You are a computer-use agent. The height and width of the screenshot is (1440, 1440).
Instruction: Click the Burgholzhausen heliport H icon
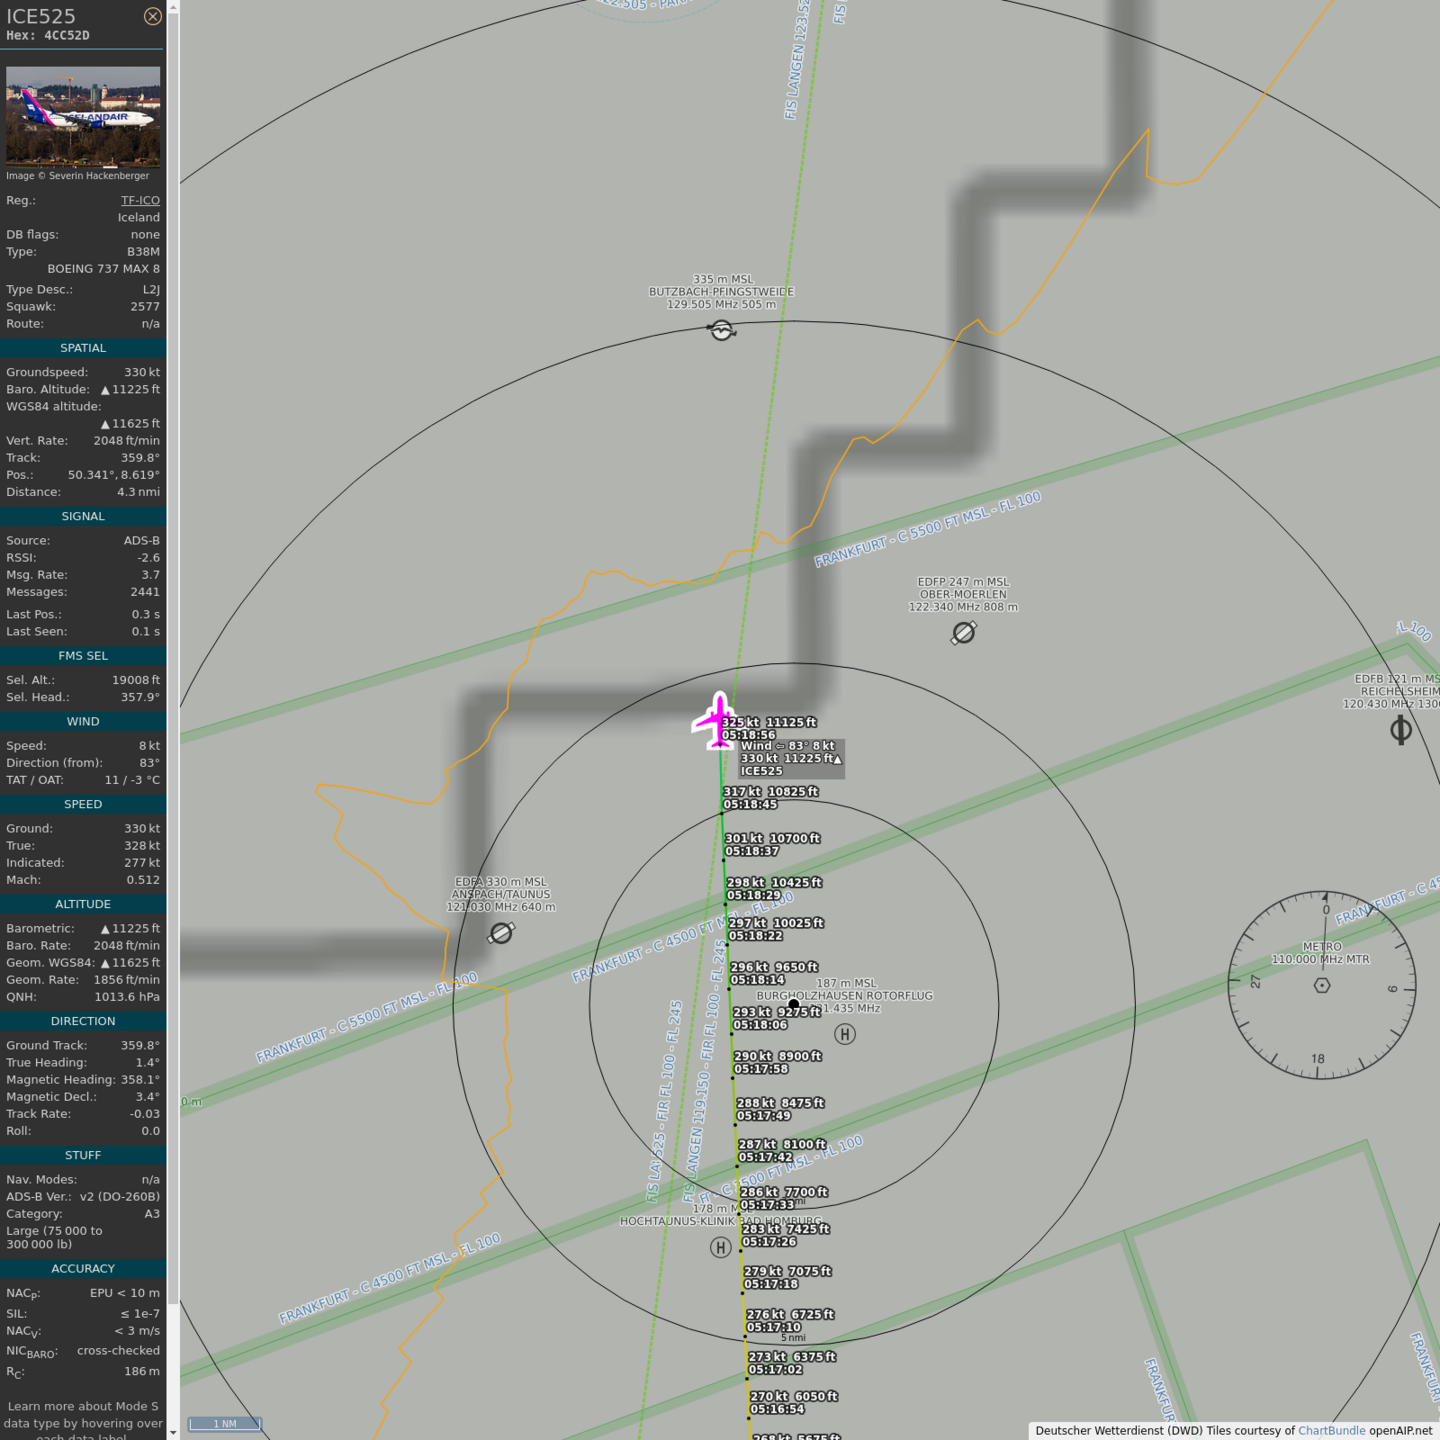click(x=845, y=1034)
